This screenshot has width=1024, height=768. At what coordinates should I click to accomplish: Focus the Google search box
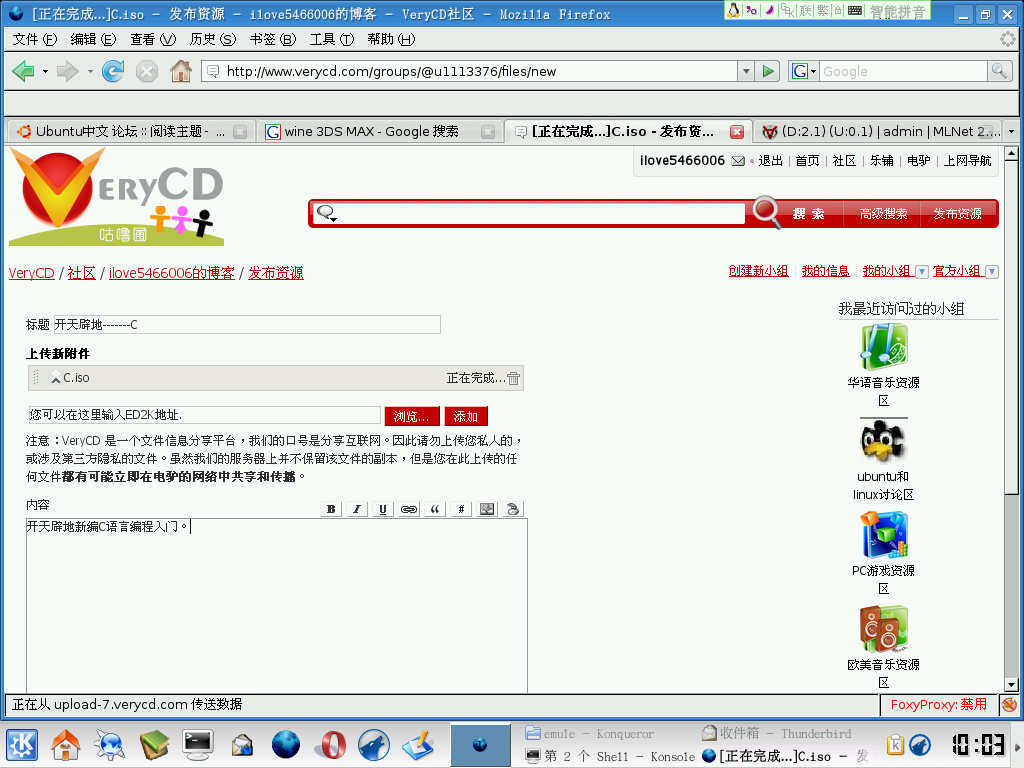click(x=903, y=71)
